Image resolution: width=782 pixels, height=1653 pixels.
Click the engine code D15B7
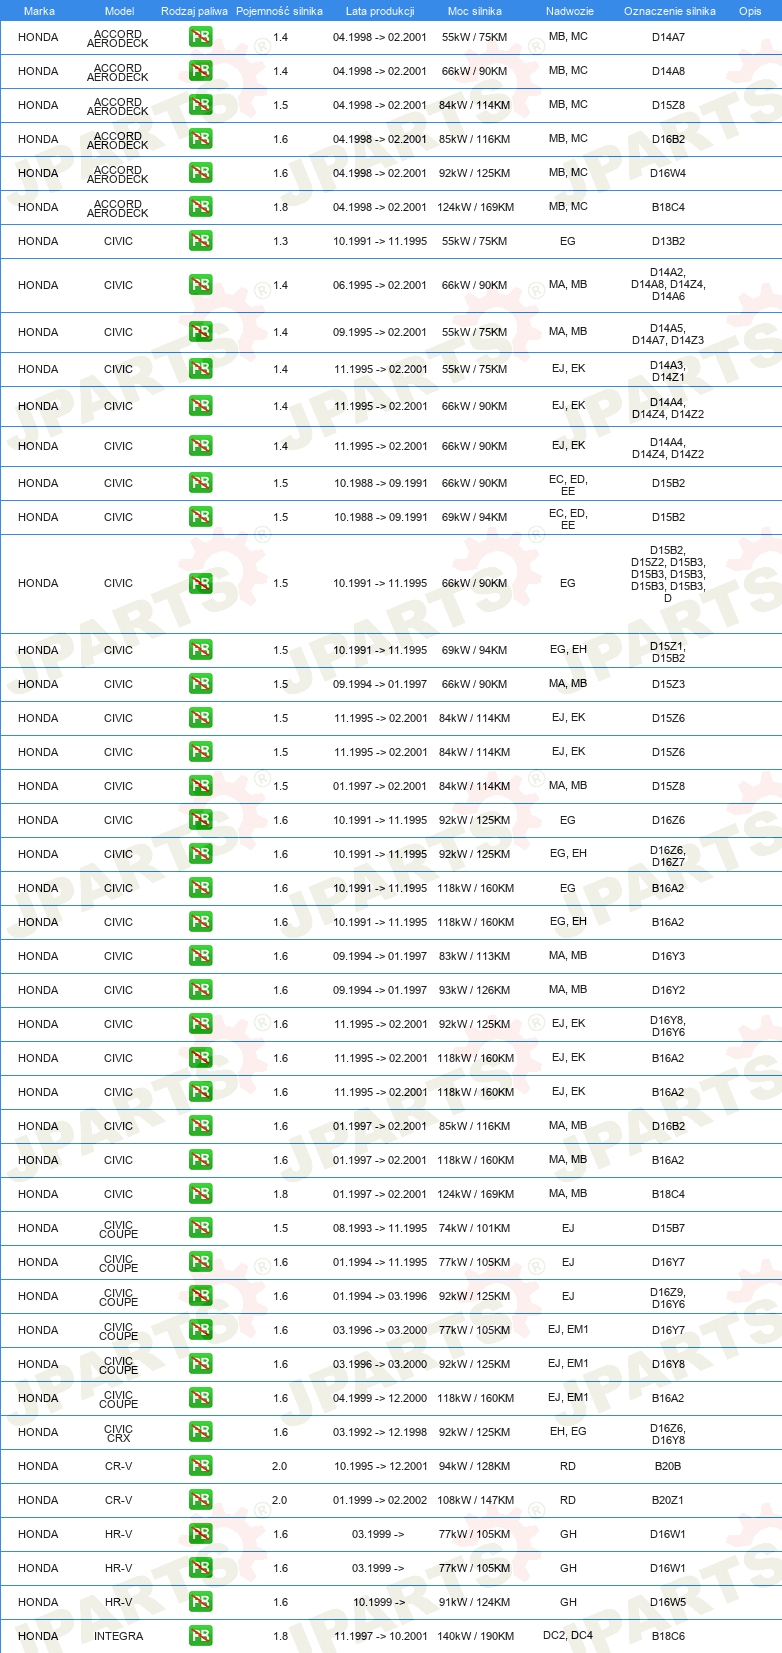click(668, 1228)
